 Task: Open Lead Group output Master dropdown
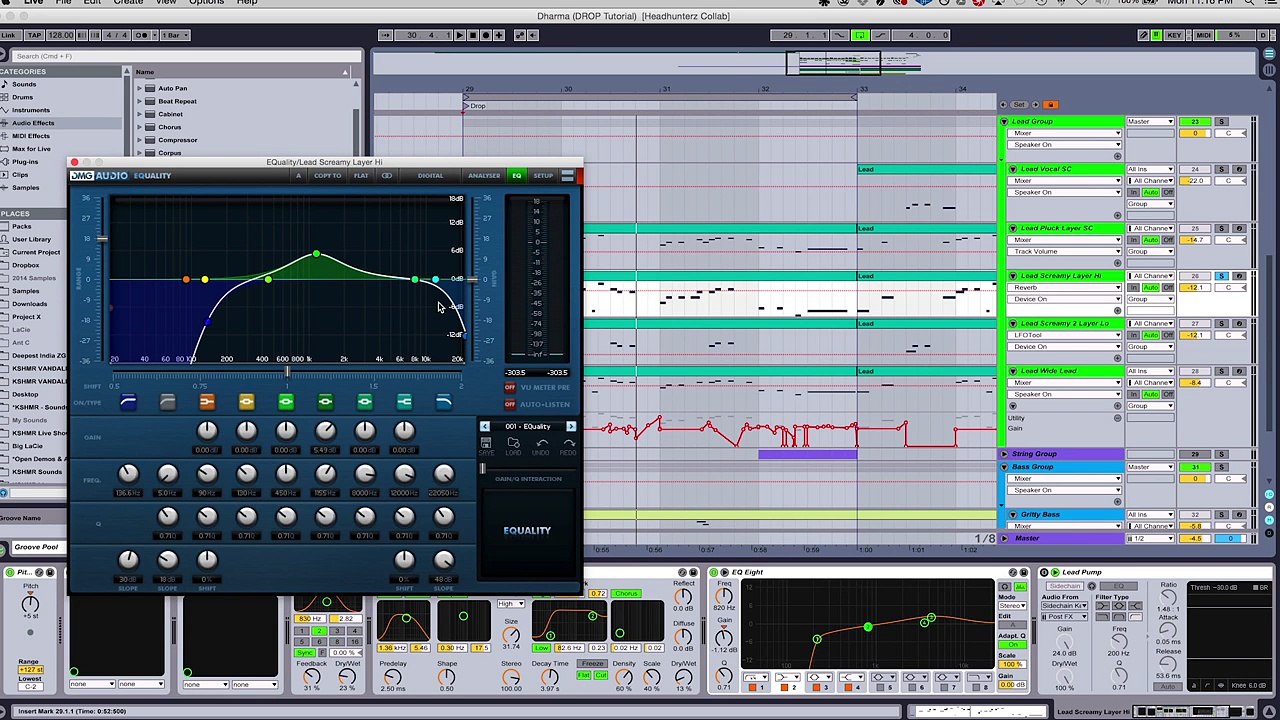click(1150, 122)
